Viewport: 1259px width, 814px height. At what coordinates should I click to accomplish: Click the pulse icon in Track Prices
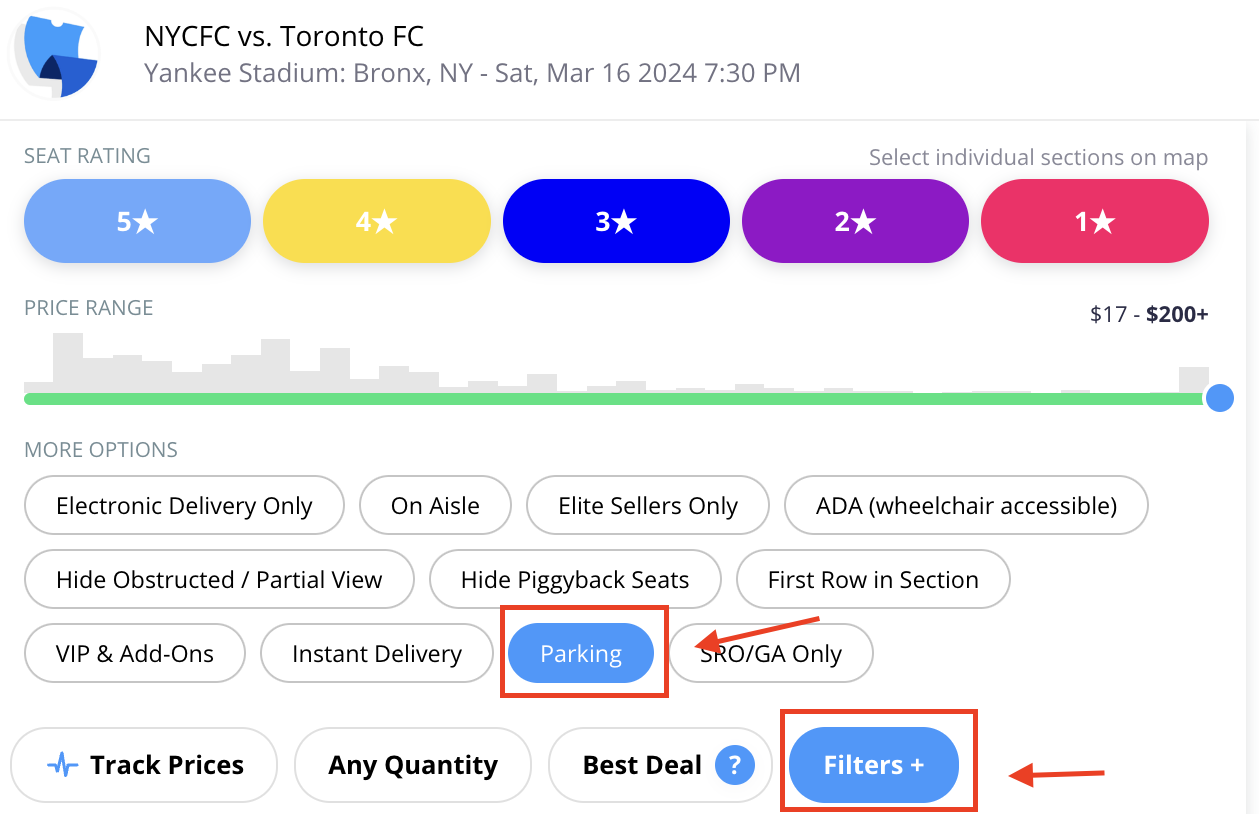[x=63, y=766]
